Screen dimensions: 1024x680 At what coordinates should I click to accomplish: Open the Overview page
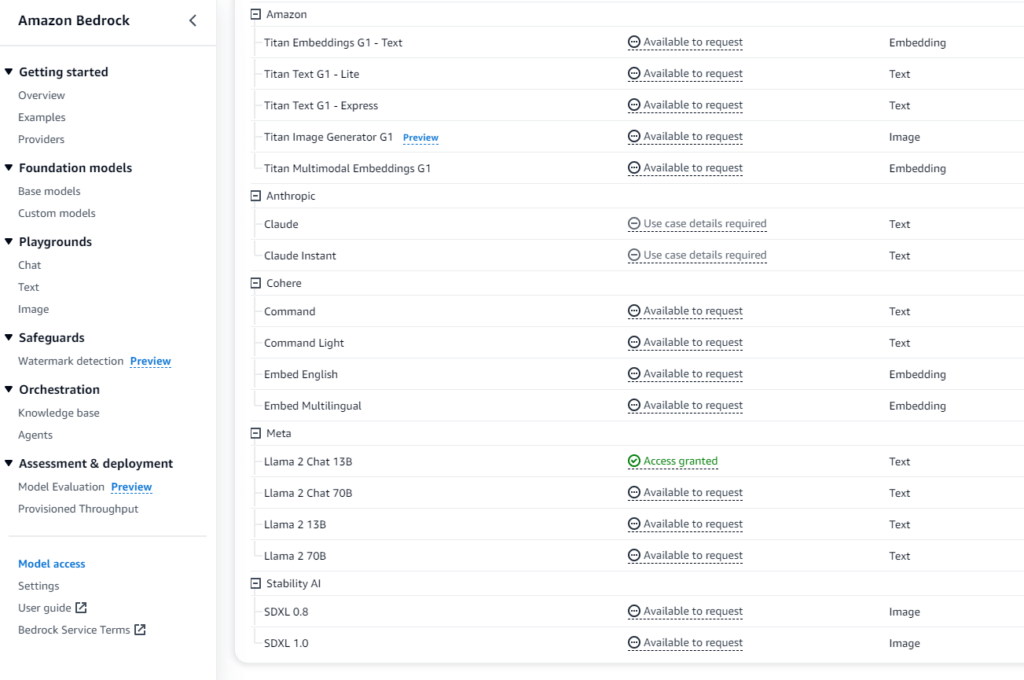click(x=42, y=95)
